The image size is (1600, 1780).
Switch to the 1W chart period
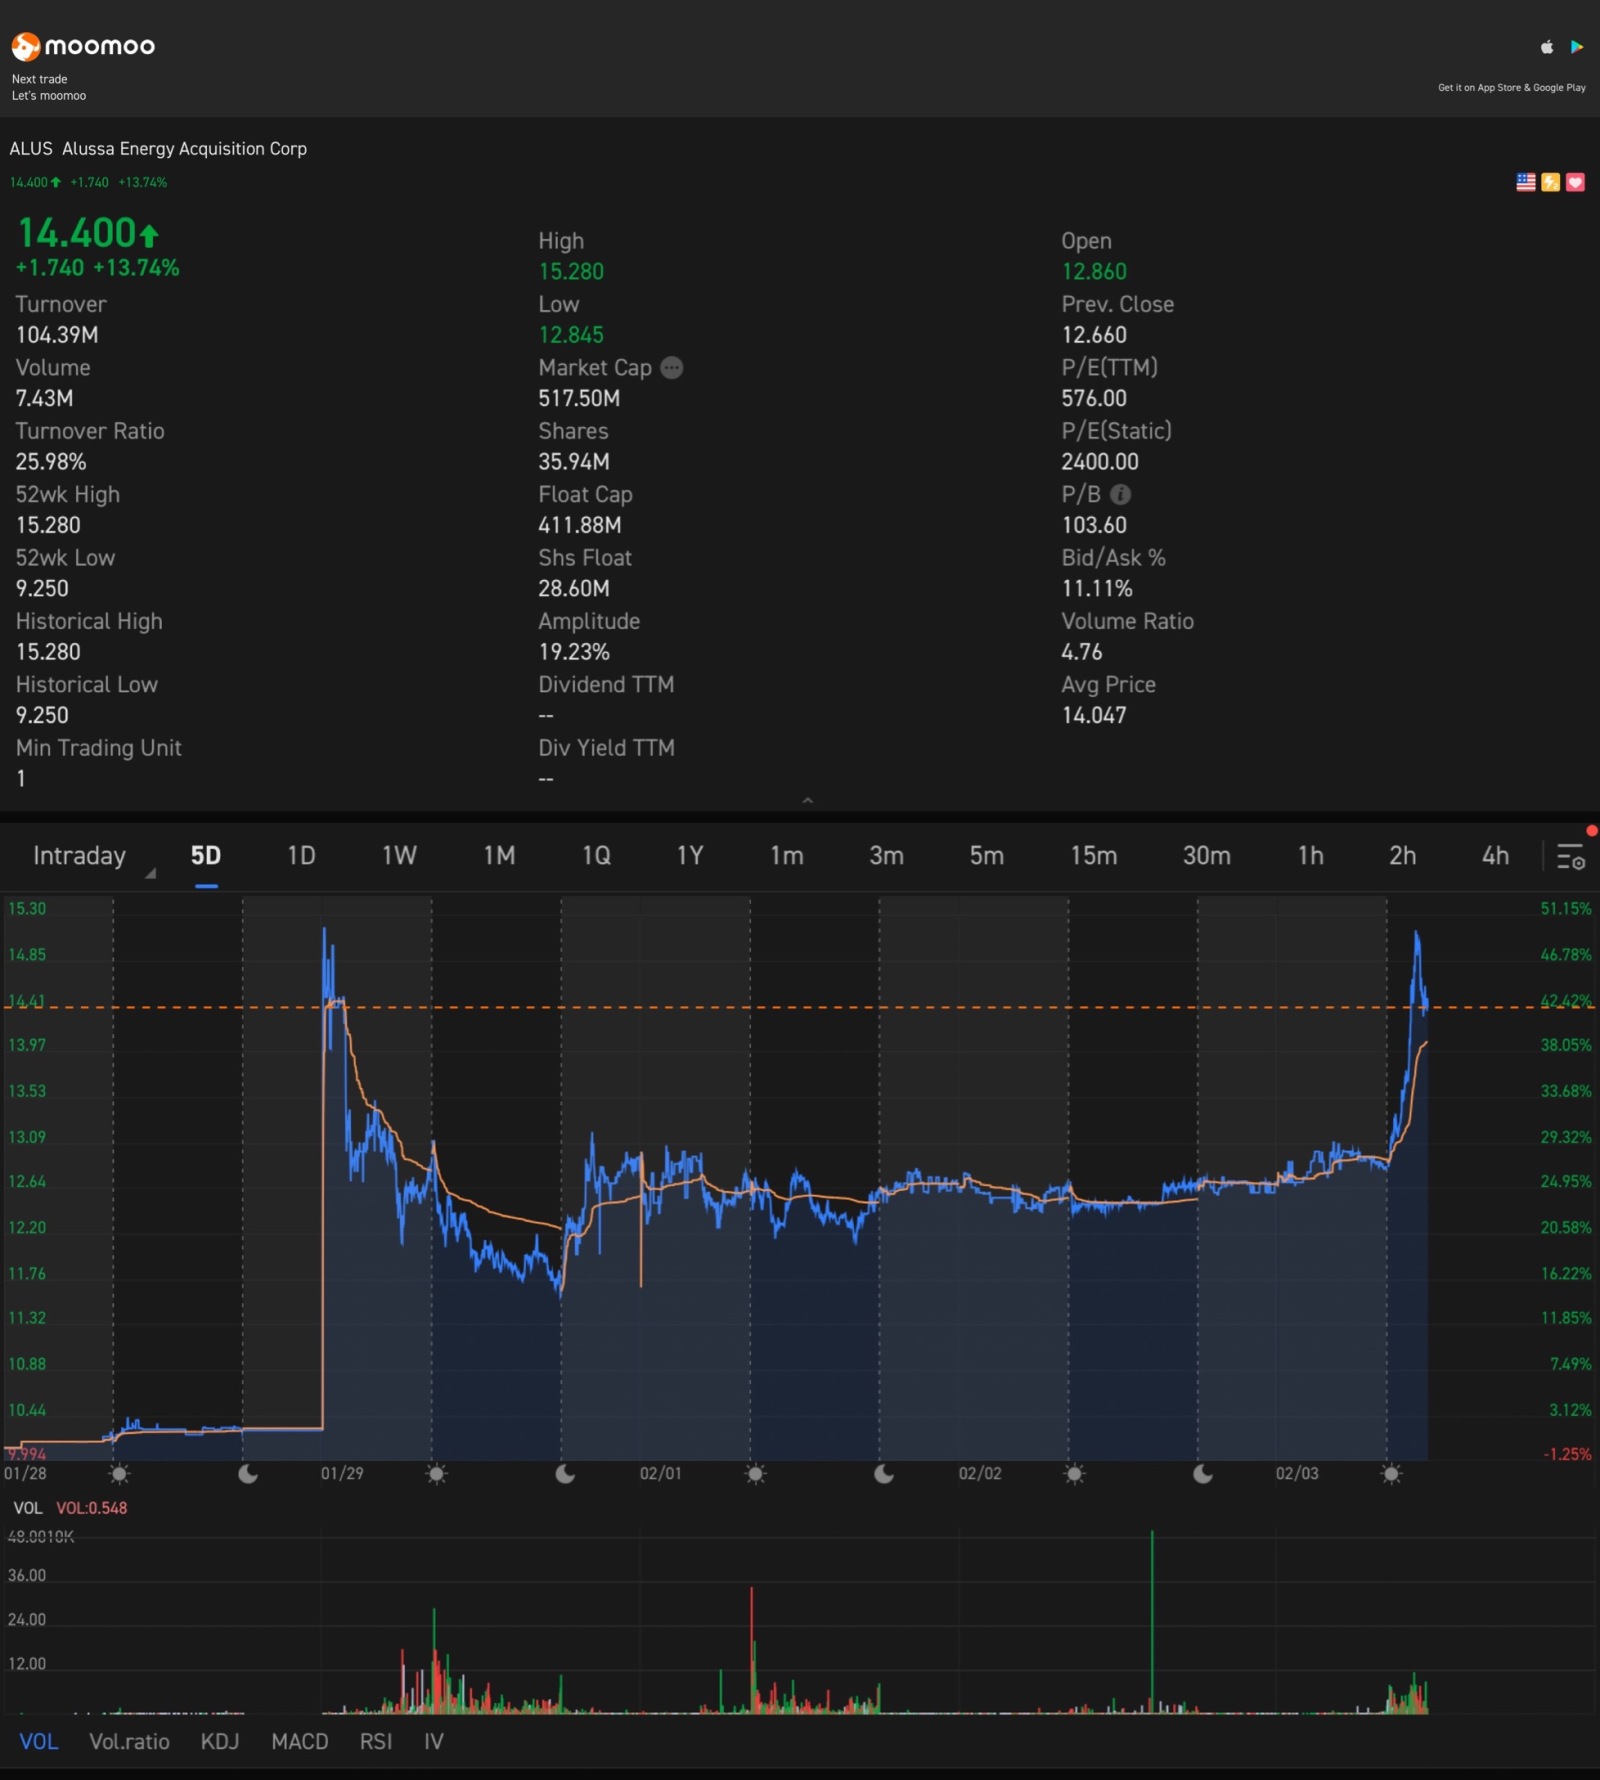click(x=399, y=856)
